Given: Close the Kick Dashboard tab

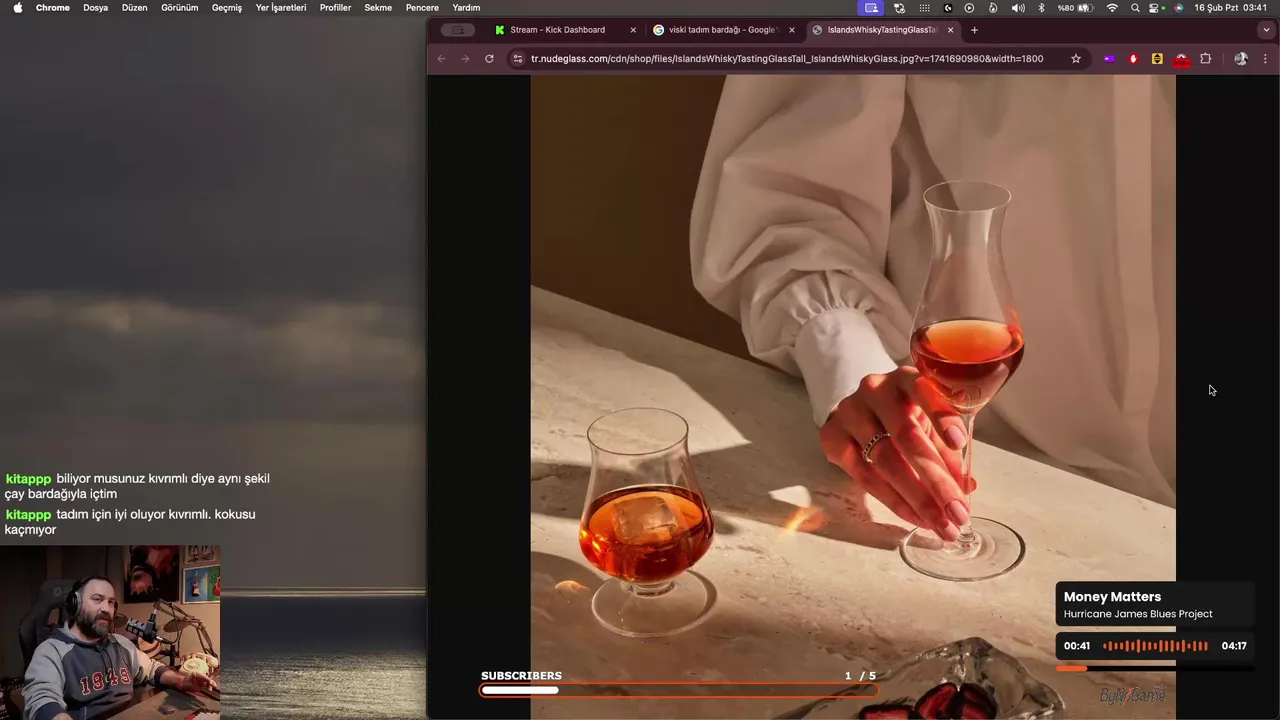Looking at the screenshot, I should (x=633, y=30).
